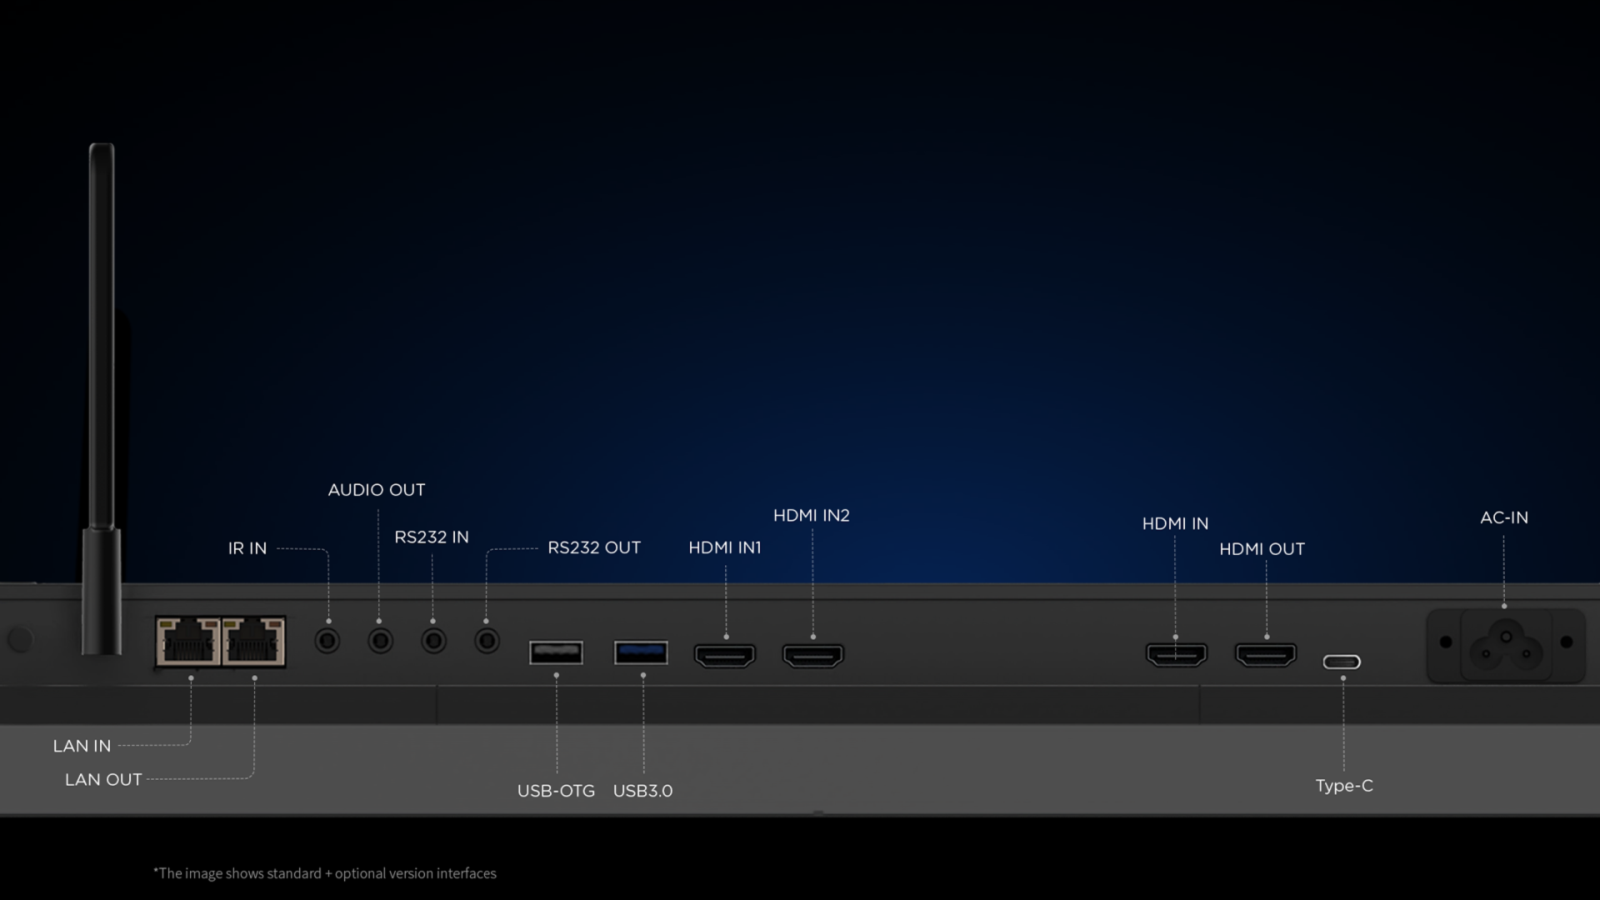Image resolution: width=1600 pixels, height=900 pixels.
Task: Click the LAN IN label
Action: tap(82, 746)
